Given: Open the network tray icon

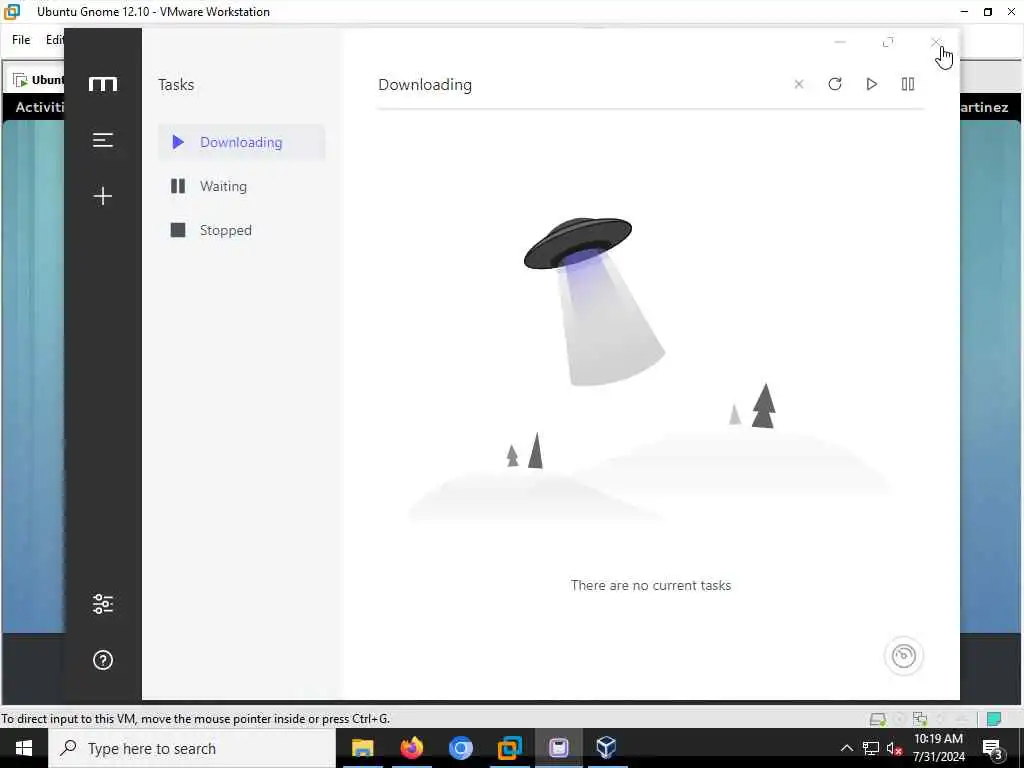Looking at the screenshot, I should click(871, 748).
